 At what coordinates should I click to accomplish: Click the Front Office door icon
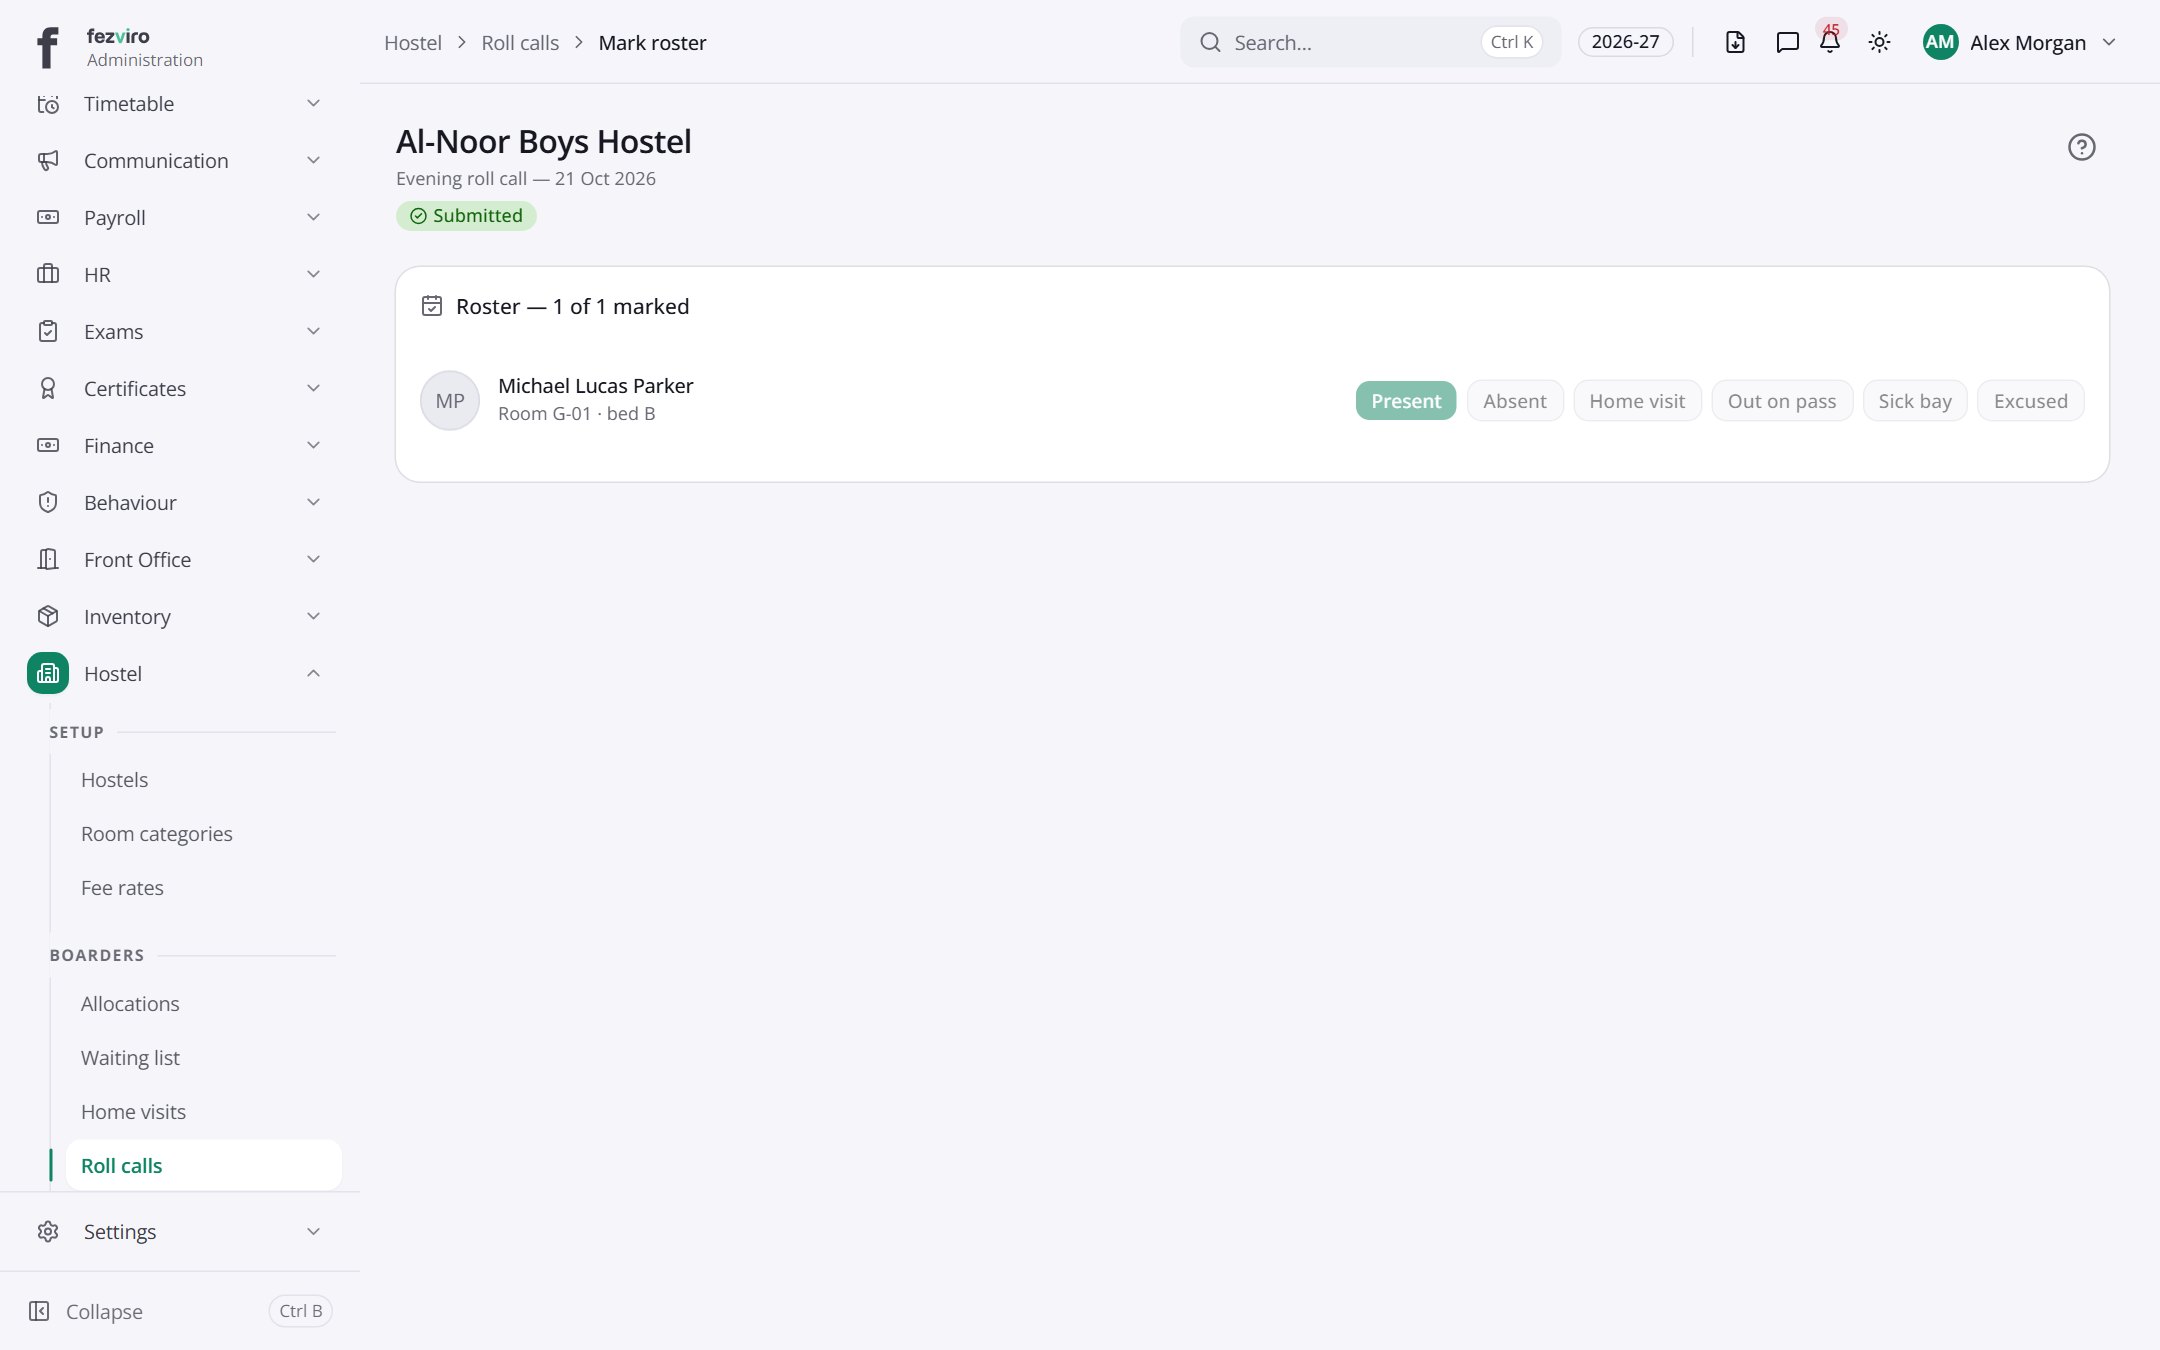48,559
